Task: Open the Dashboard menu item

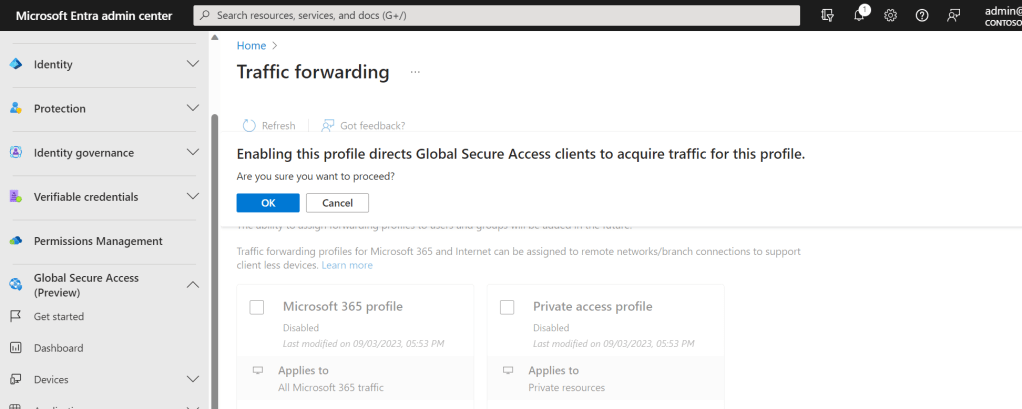Action: point(58,348)
